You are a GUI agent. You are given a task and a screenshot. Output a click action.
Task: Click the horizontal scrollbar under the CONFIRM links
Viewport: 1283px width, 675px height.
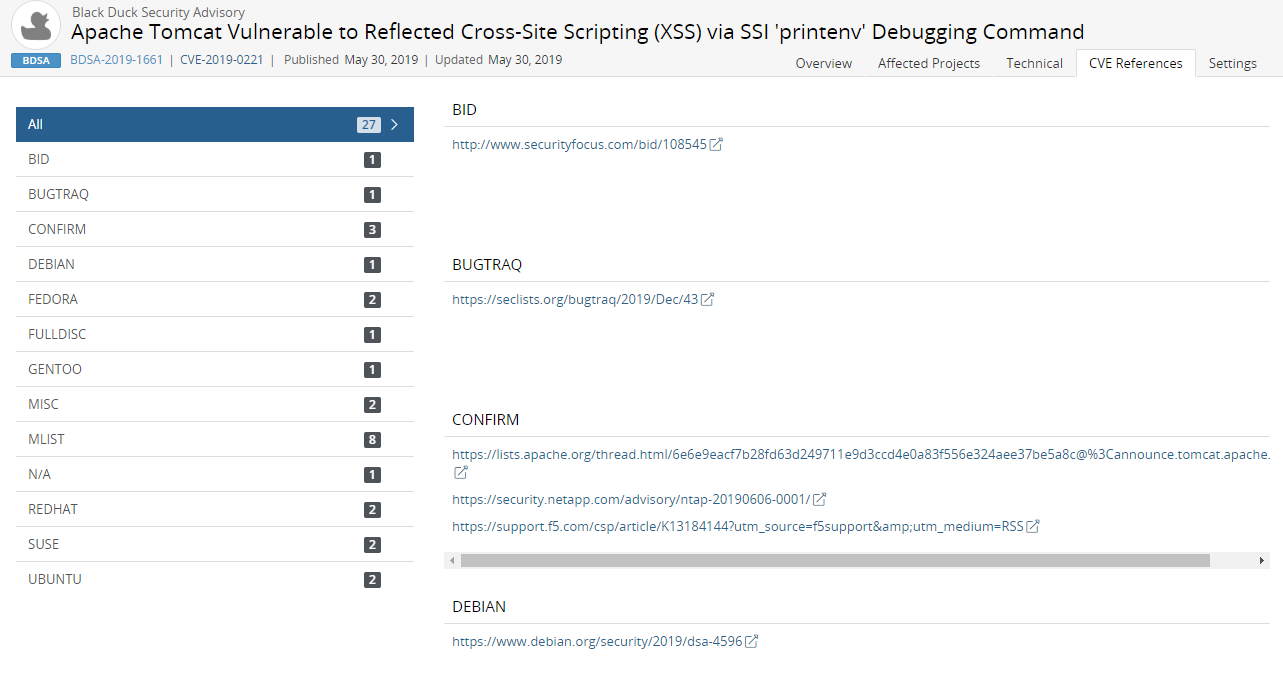(x=830, y=560)
